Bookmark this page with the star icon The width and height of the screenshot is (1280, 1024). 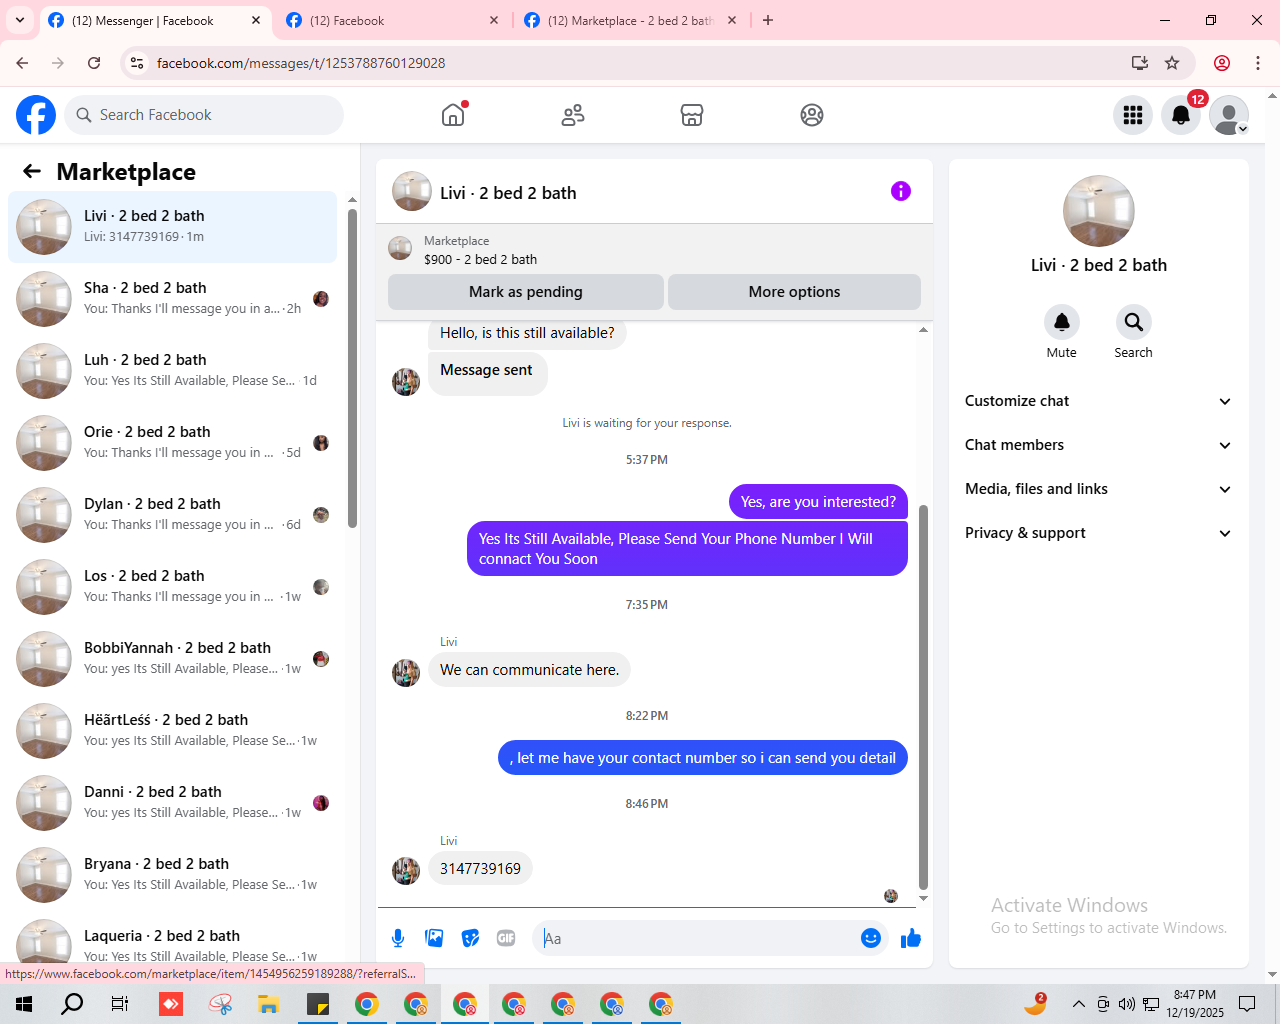point(1172,63)
